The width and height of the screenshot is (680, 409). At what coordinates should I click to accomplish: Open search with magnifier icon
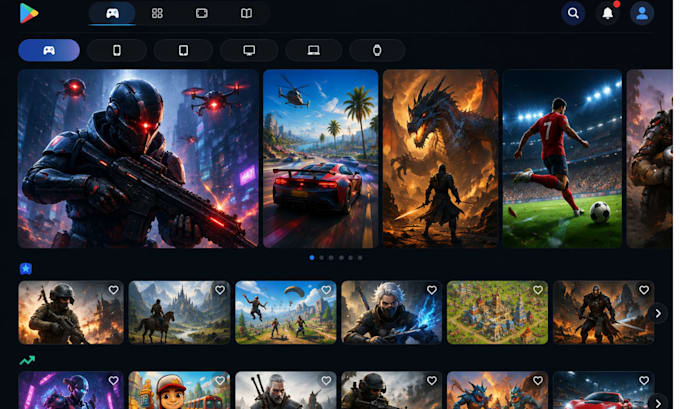point(573,13)
